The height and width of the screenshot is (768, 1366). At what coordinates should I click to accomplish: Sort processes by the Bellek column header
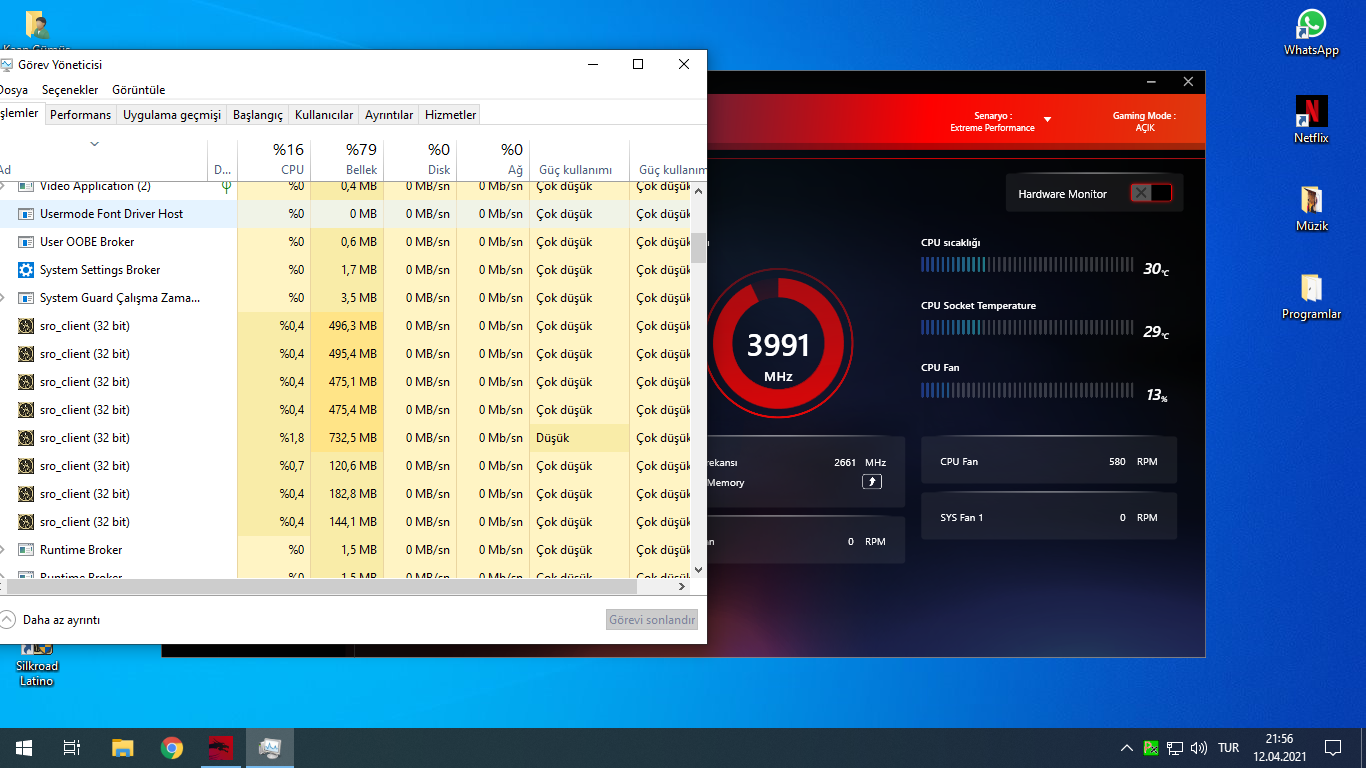(347, 160)
